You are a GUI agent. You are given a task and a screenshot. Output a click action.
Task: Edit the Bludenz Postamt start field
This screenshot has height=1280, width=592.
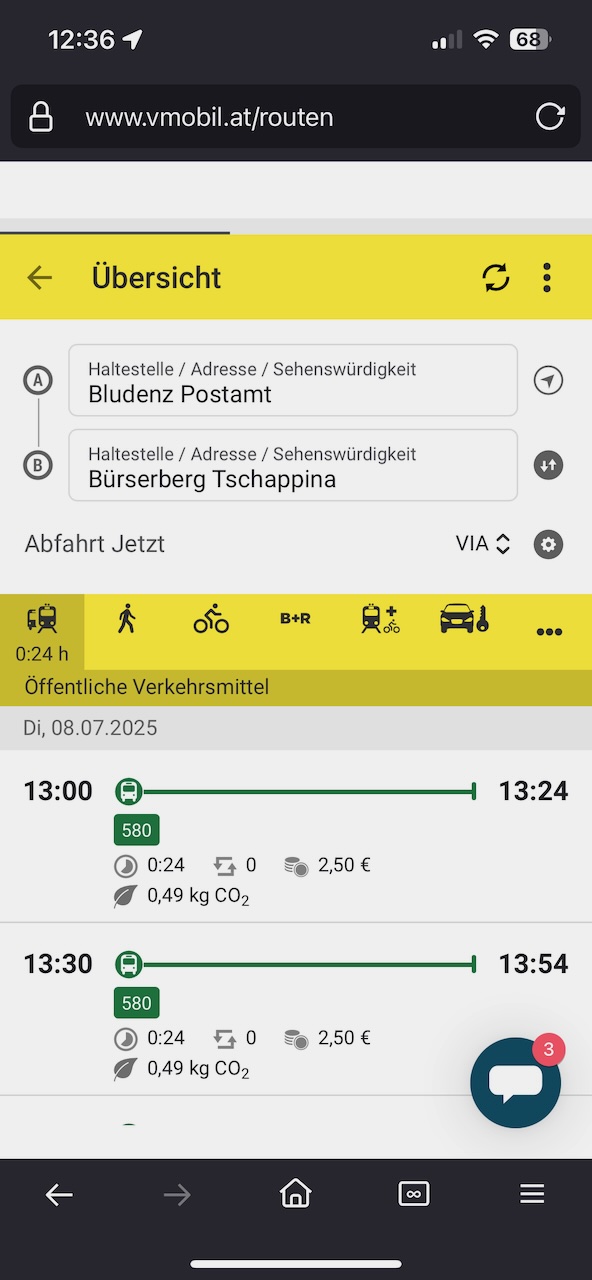pyautogui.click(x=293, y=380)
